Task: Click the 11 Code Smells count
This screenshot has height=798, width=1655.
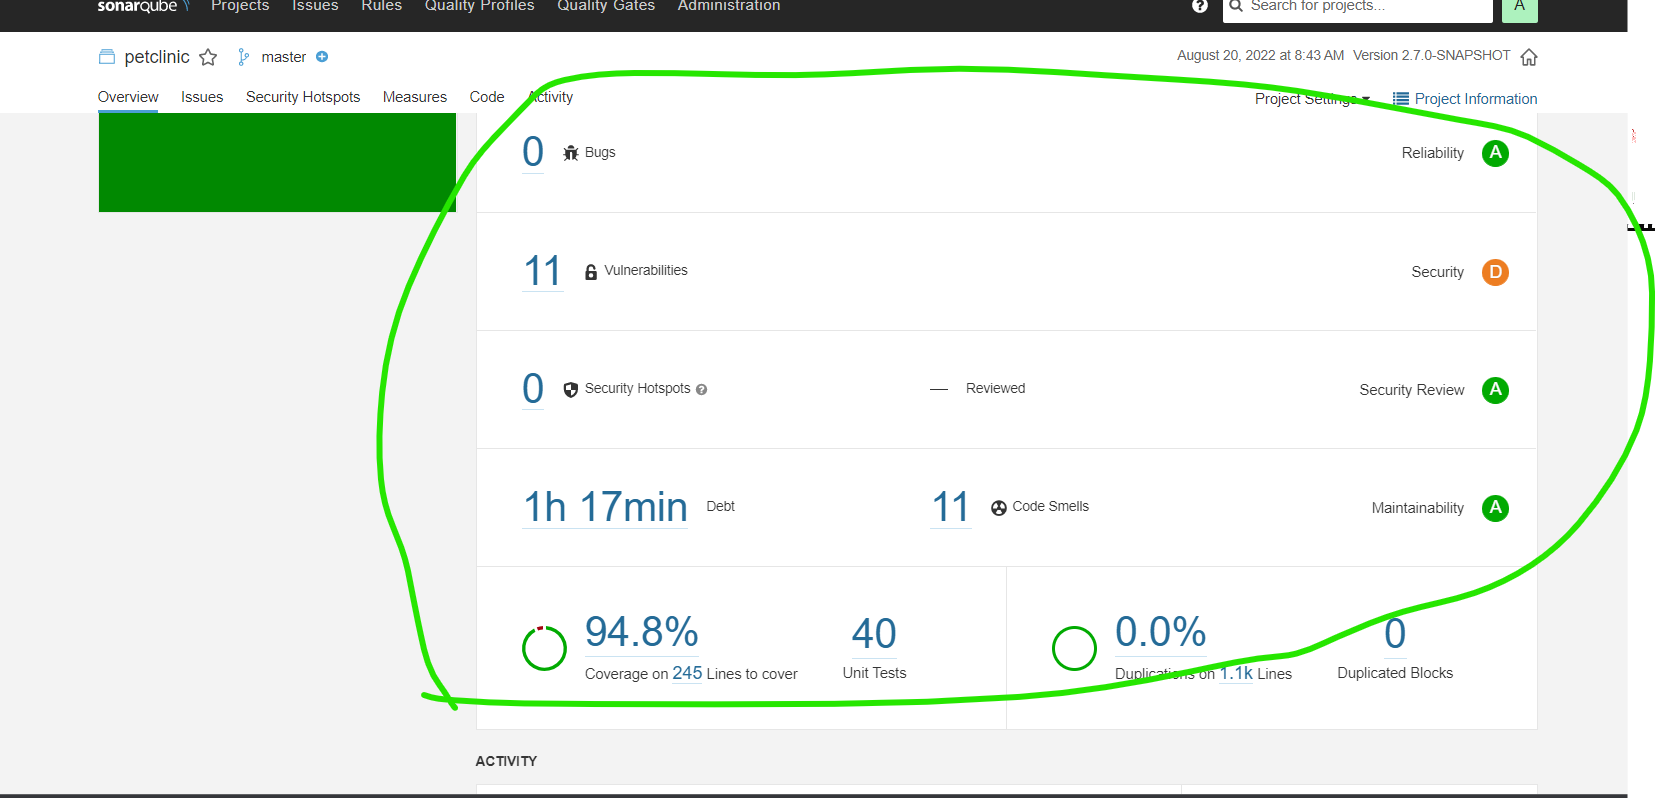Action: 951,507
